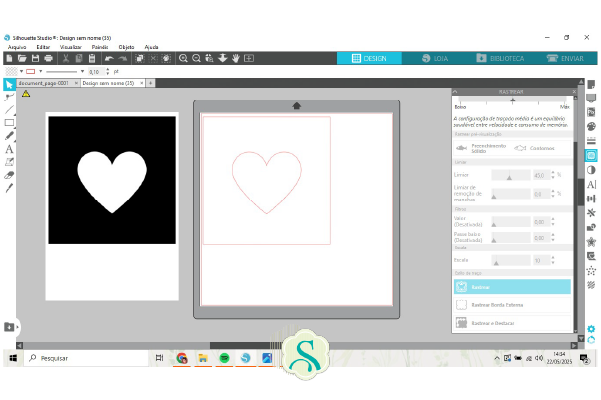Select the Text tool in left toolbar

click(x=9, y=149)
